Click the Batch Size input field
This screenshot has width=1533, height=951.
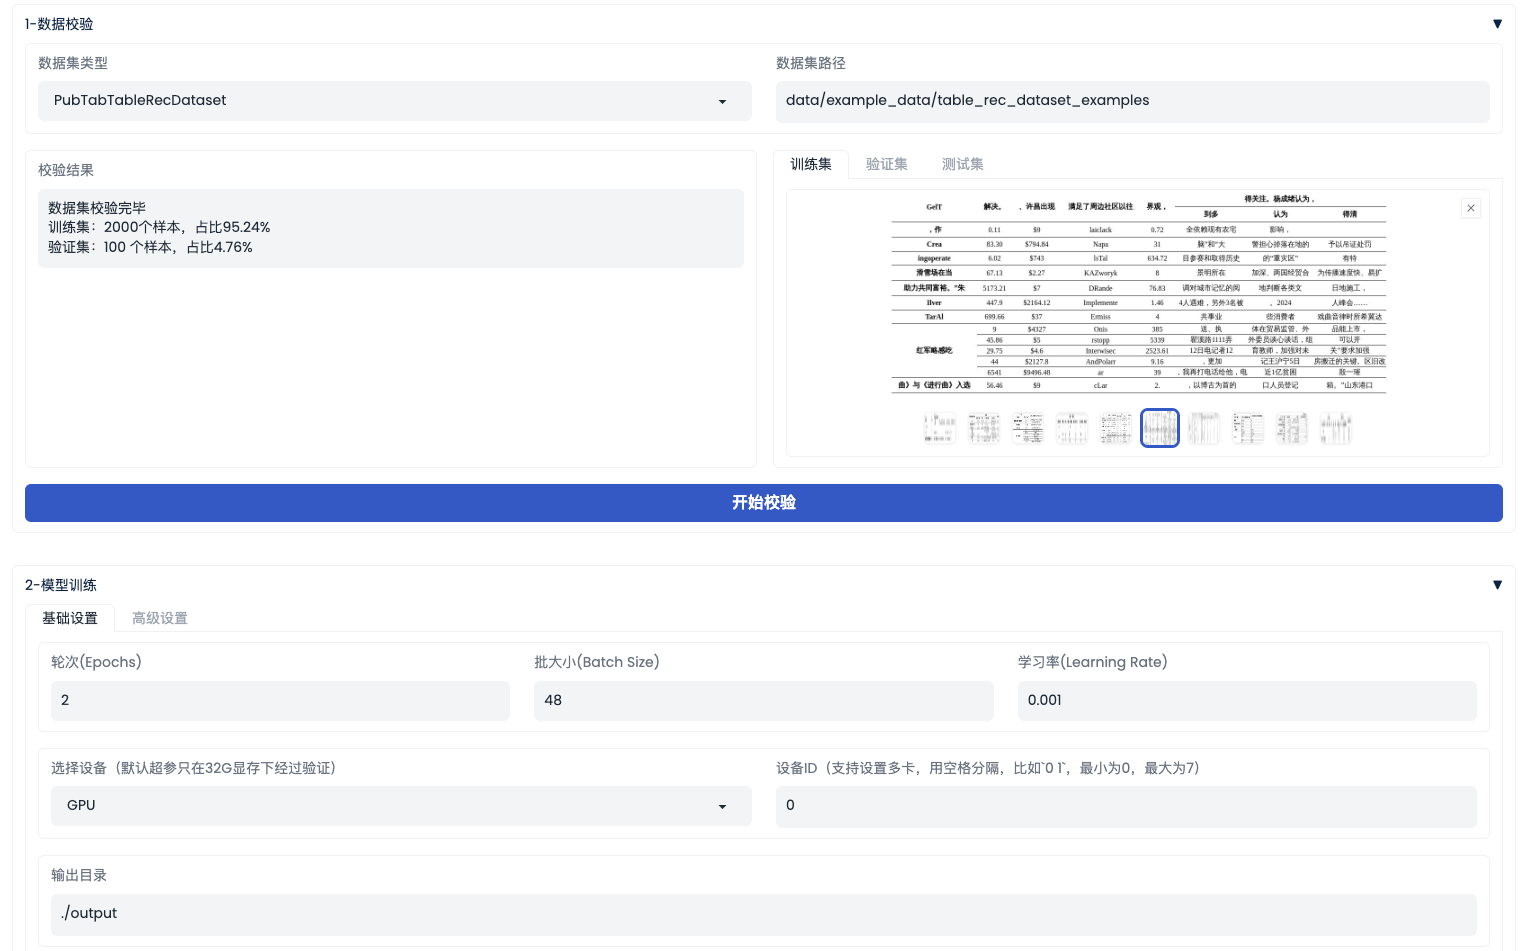763,700
